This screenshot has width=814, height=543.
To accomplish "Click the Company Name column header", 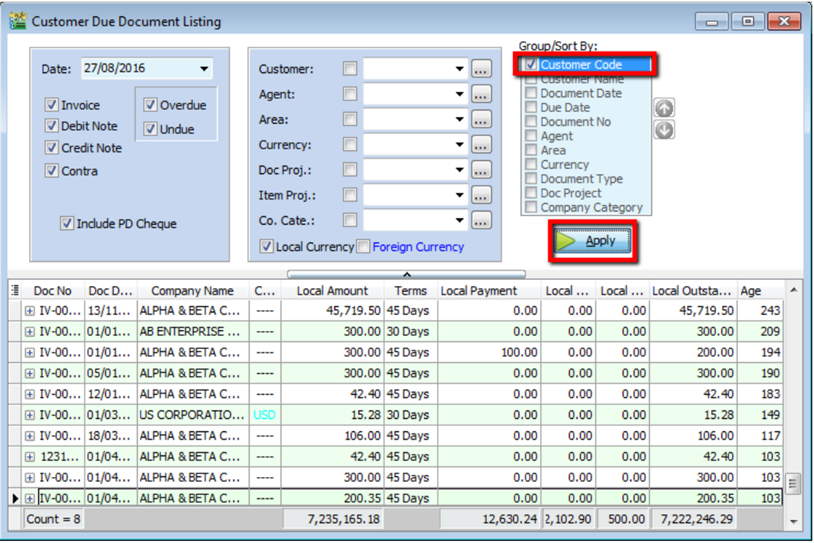I will [191, 291].
